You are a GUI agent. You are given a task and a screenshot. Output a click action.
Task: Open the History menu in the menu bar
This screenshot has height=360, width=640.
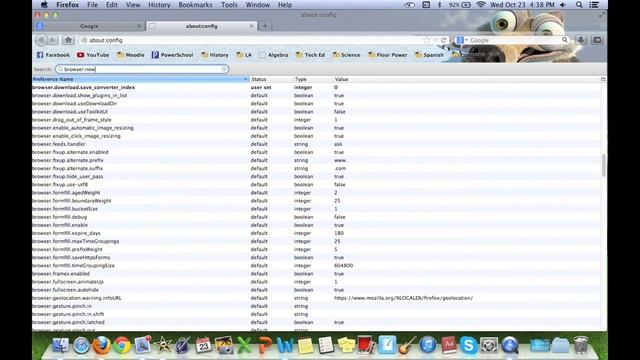click(x=159, y=5)
